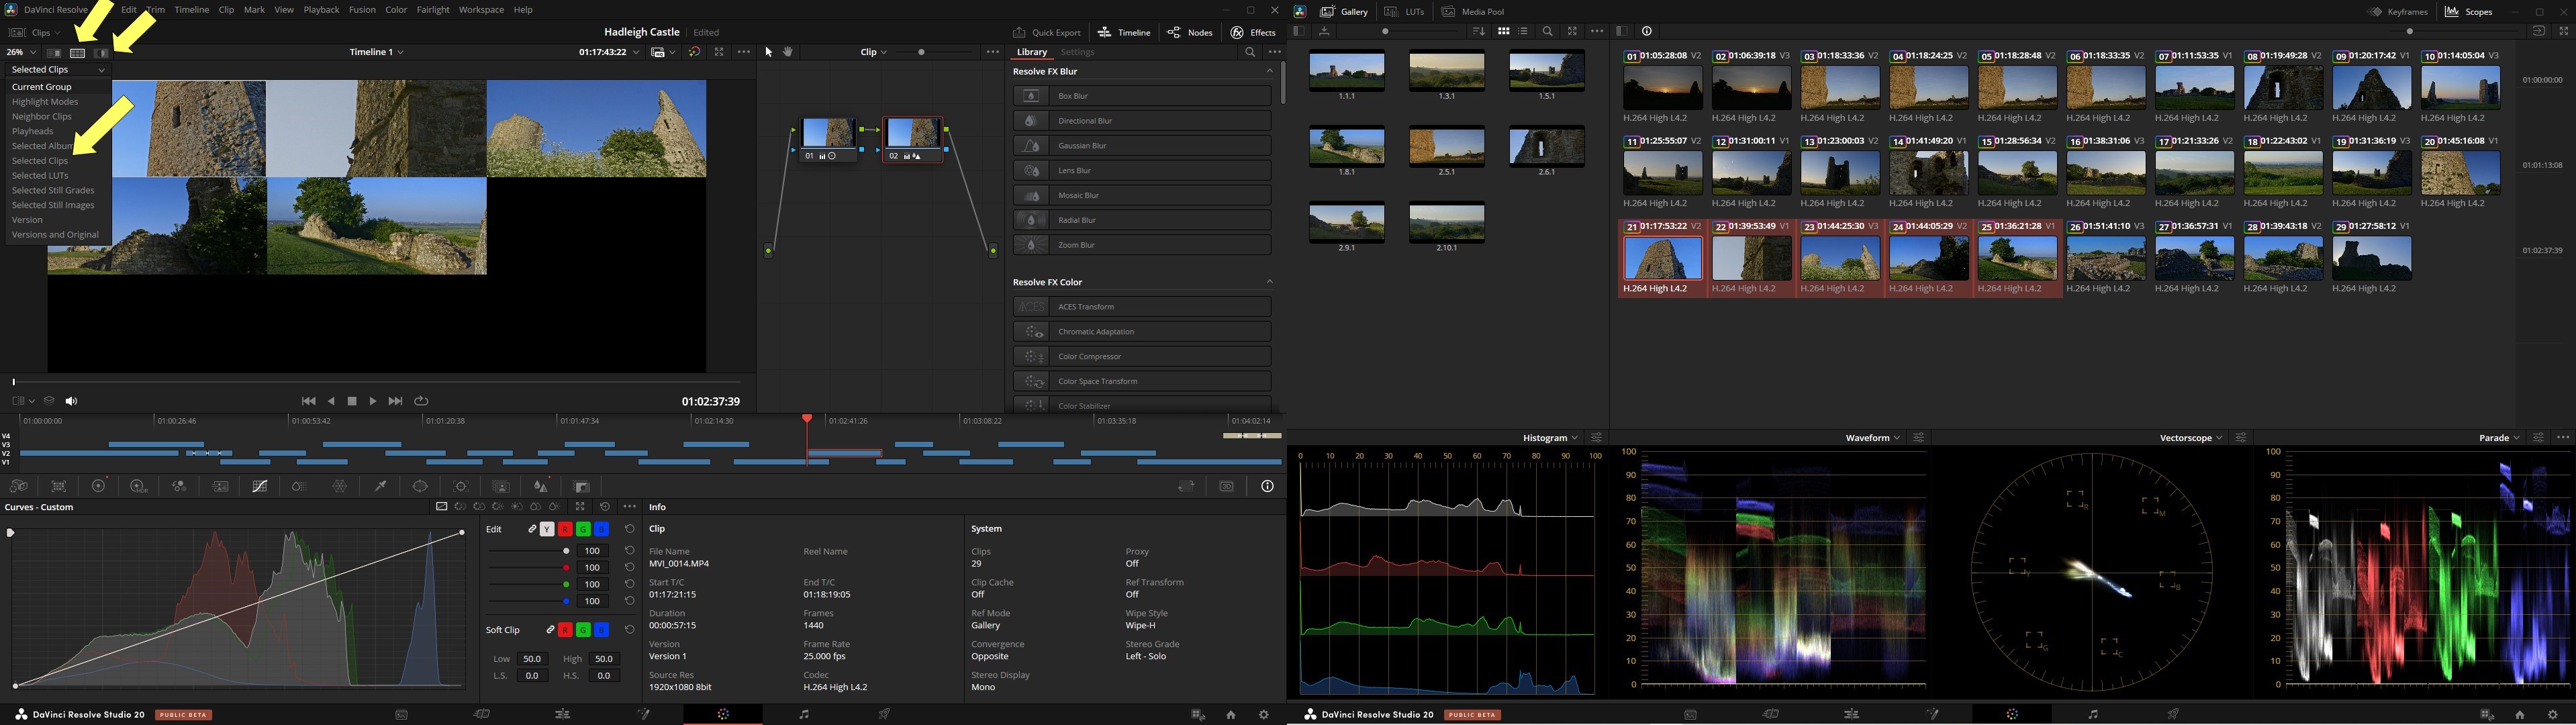Toggle the Y channel in Edit curves

(x=547, y=529)
